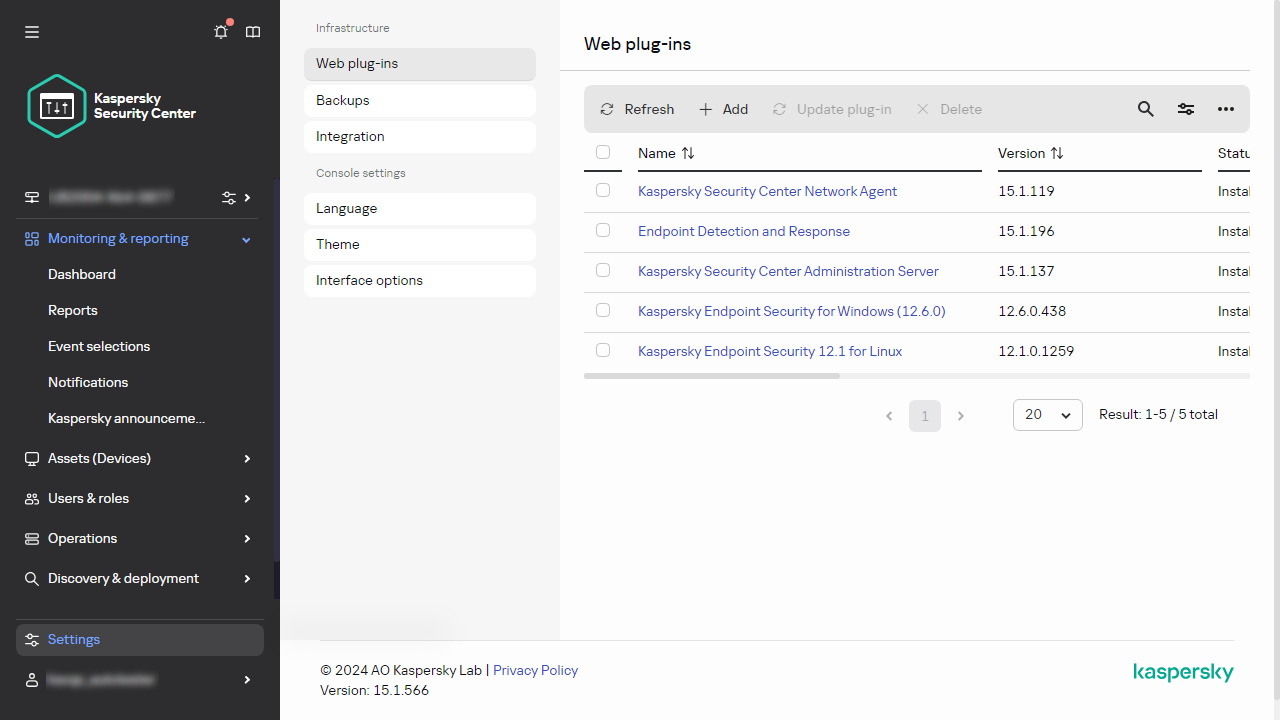Click the horizontal table scrollbar
The height and width of the screenshot is (720, 1280).
(712, 376)
